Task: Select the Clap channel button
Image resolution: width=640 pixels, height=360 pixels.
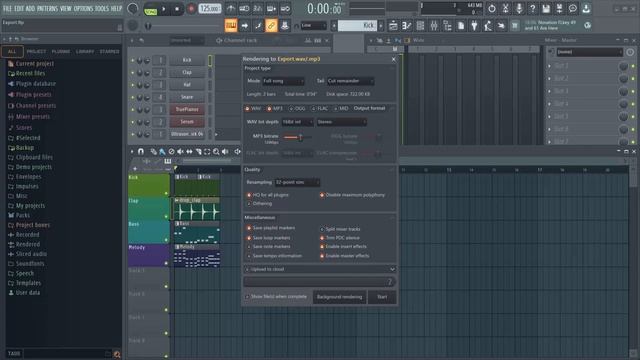Action: 187,72
